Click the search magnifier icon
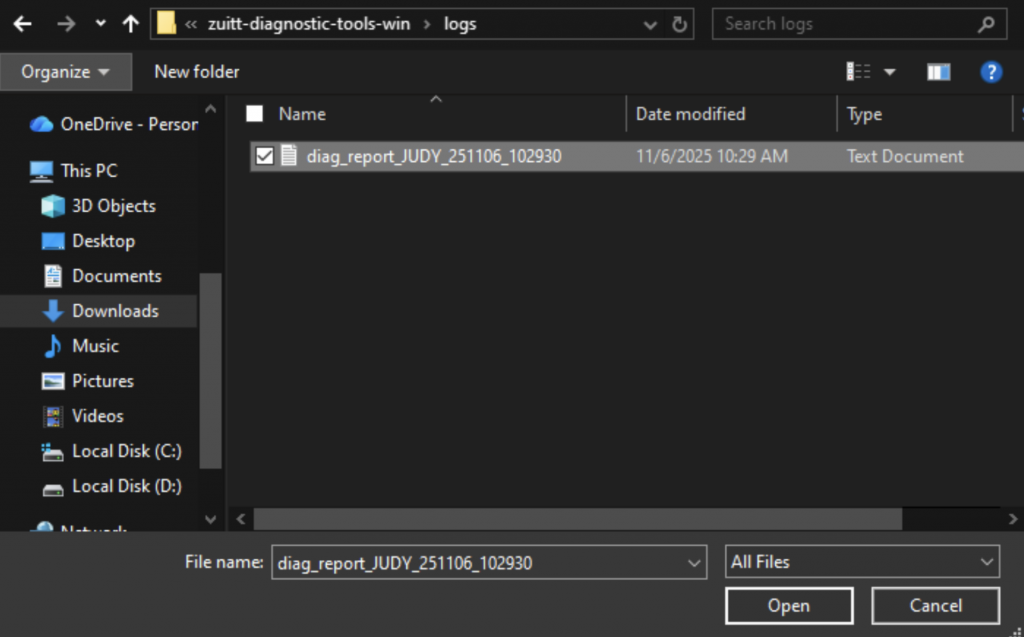The height and width of the screenshot is (637, 1024). coord(985,24)
